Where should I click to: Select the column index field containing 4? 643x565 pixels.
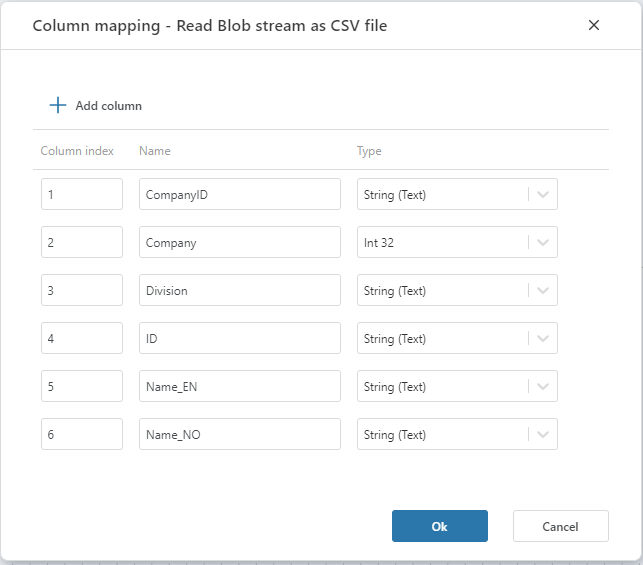(81, 339)
